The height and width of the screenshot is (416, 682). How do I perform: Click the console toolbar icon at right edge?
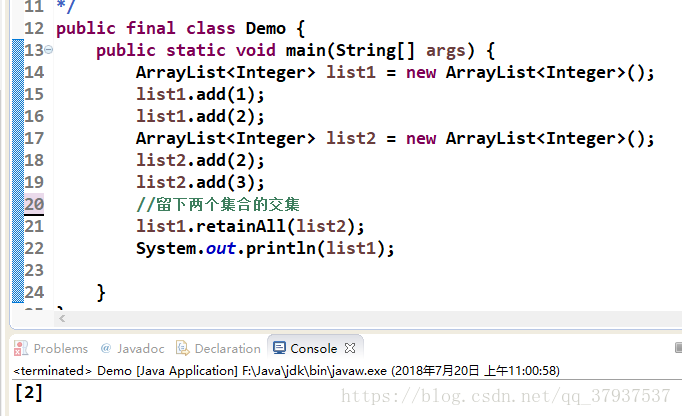tap(678, 347)
